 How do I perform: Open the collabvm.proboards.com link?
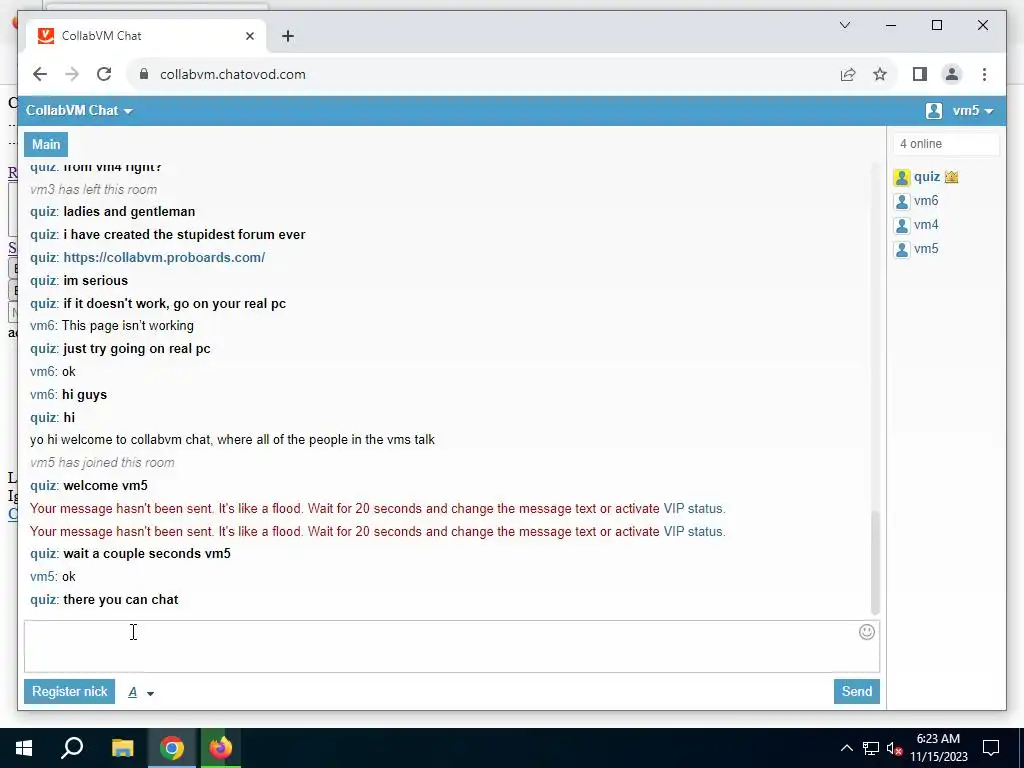[x=164, y=257]
